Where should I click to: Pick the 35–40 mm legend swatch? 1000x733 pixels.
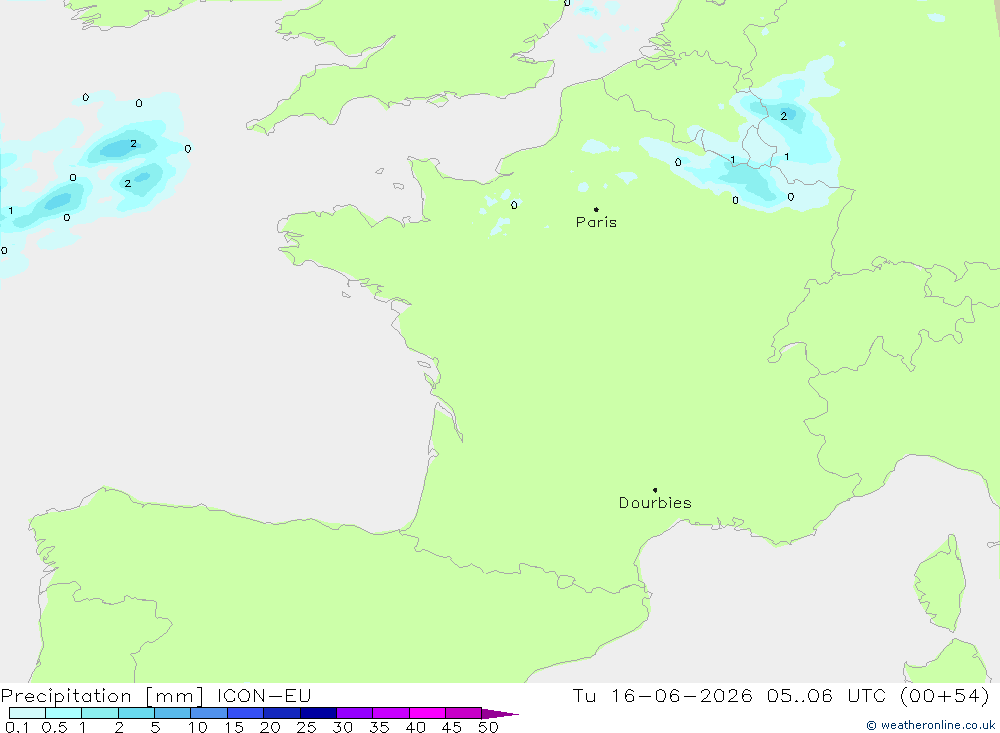(391, 713)
